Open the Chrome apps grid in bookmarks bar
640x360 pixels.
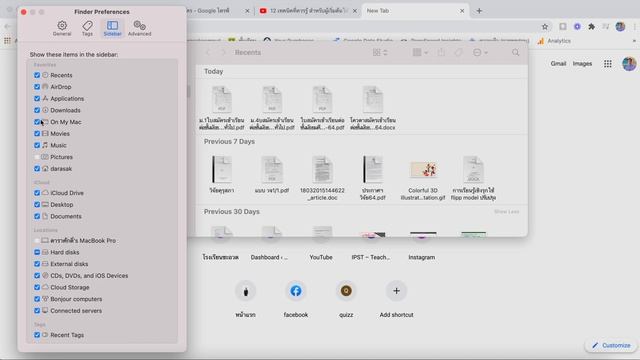pyautogui.click(x=7, y=41)
